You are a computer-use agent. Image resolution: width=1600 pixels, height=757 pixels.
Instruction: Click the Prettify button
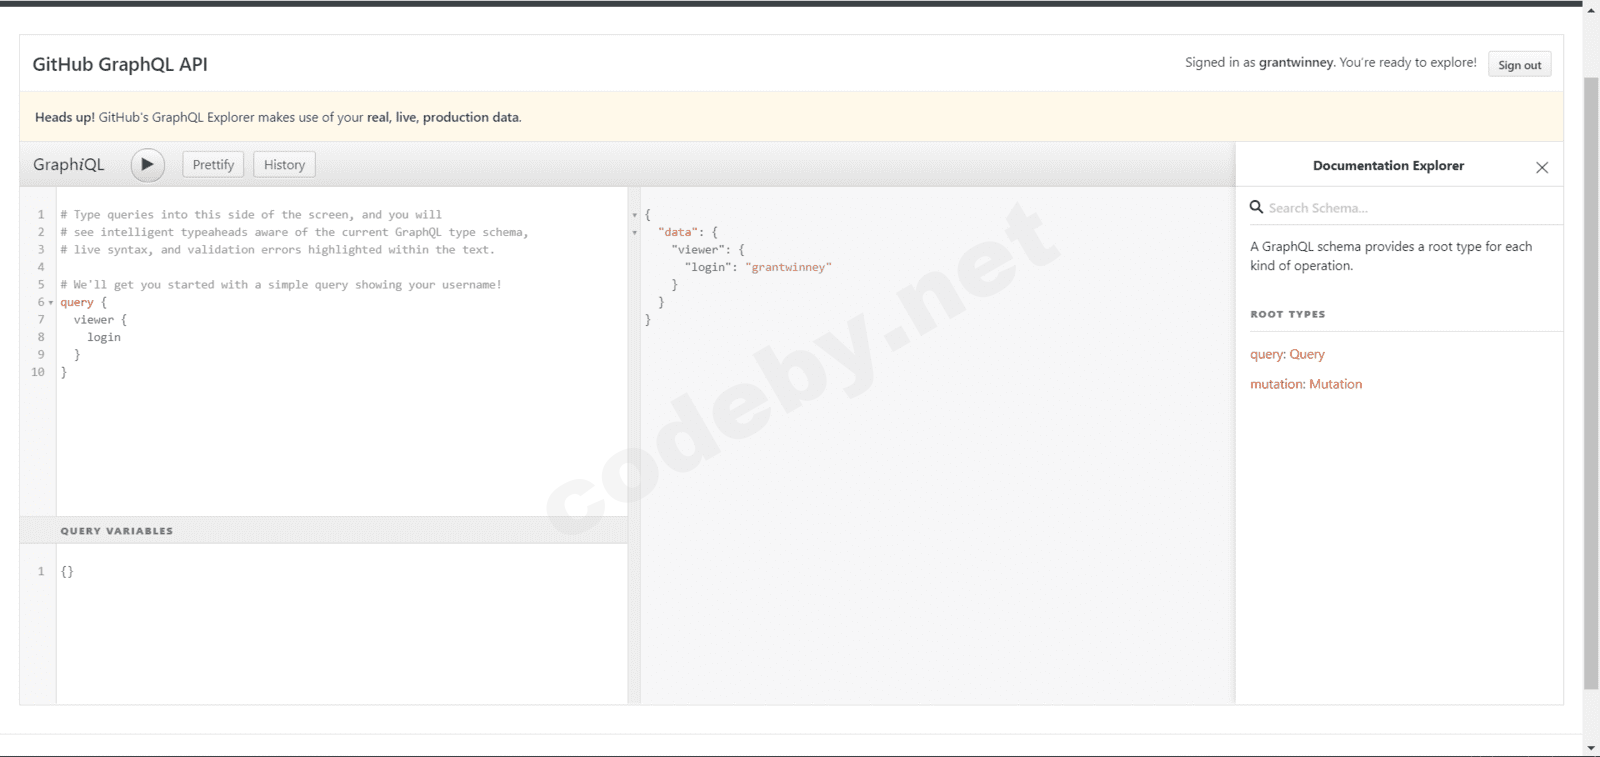tap(213, 165)
